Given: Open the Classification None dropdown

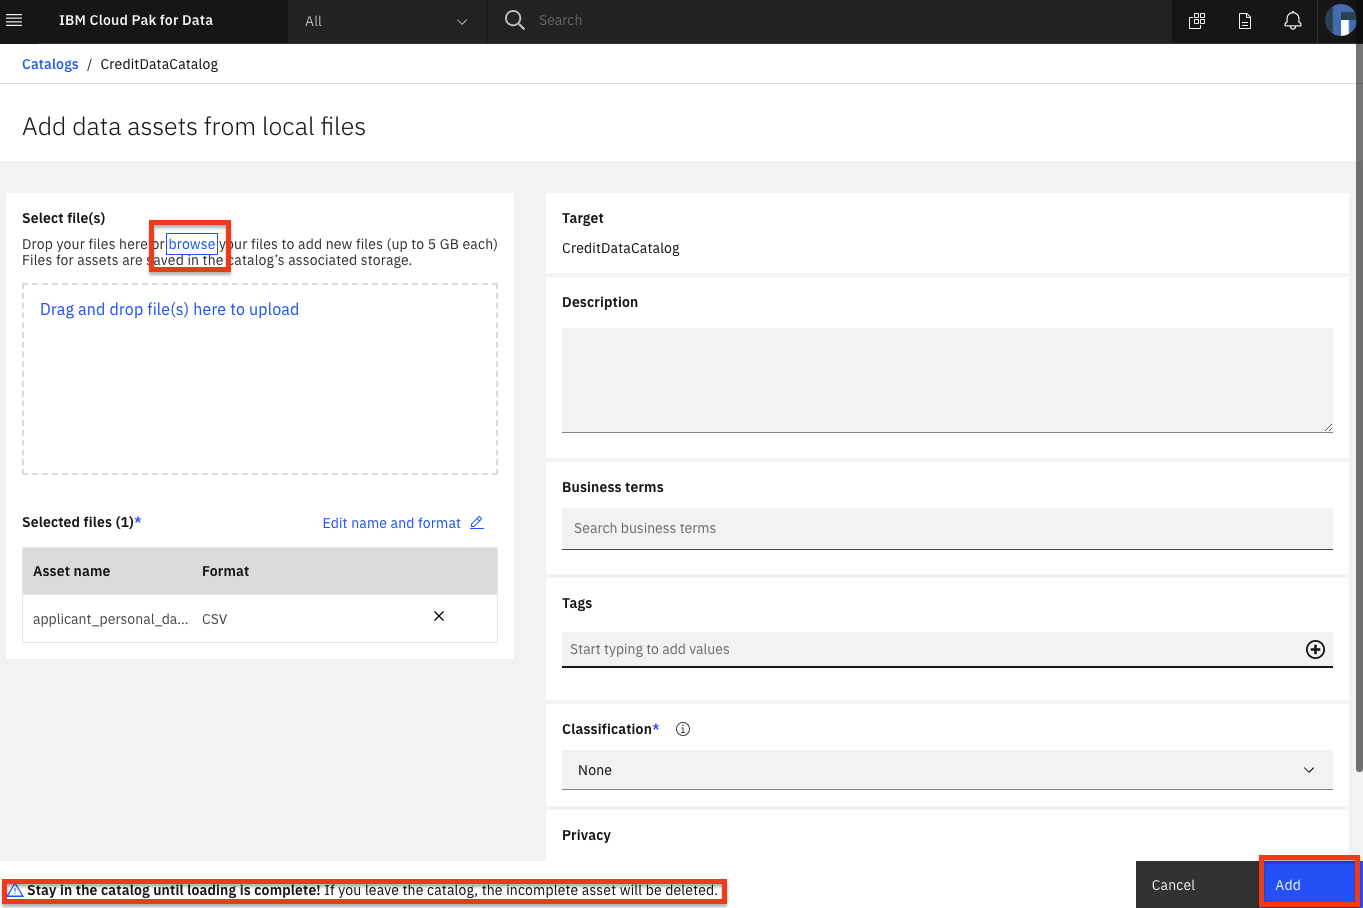Looking at the screenshot, I should tap(947, 770).
